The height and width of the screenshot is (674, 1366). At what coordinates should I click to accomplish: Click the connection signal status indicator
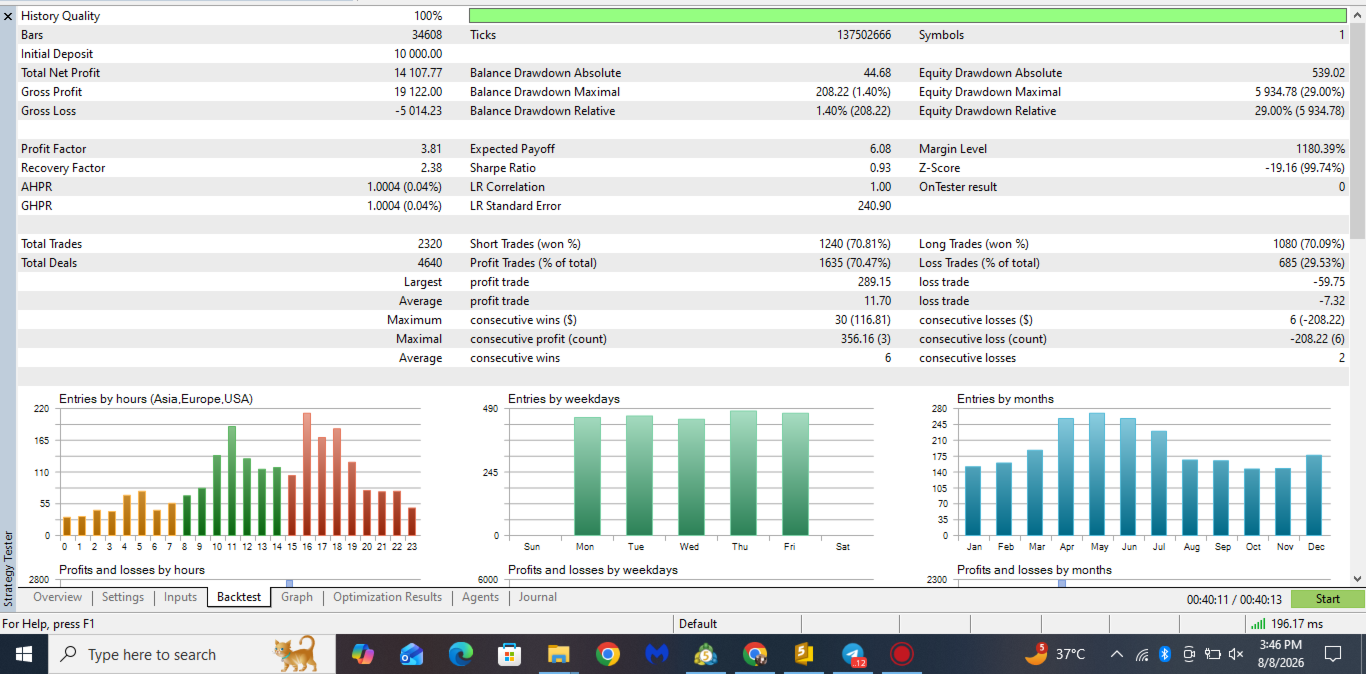click(x=1286, y=624)
